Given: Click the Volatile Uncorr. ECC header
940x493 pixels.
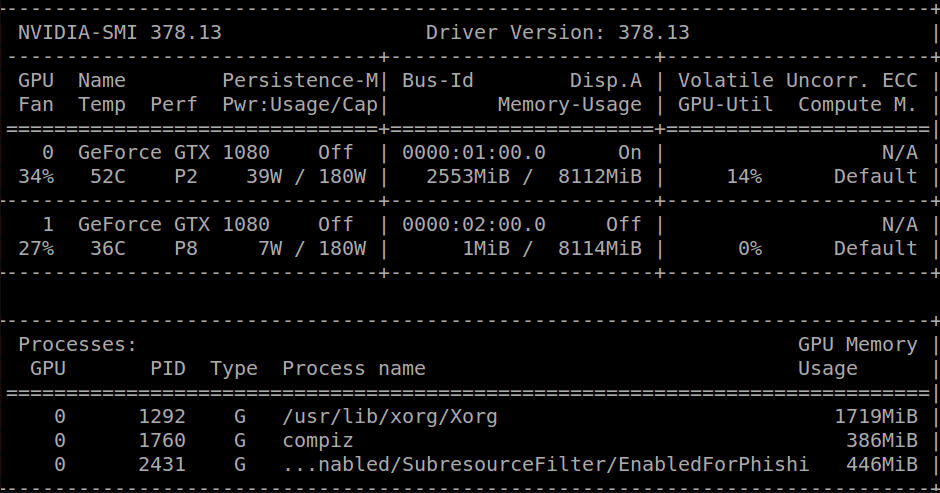Looking at the screenshot, I should [x=797, y=80].
